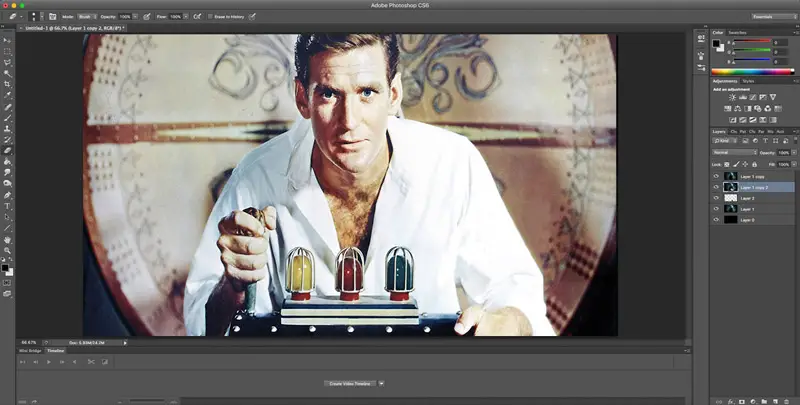Select the Pen tool
The height and width of the screenshot is (405, 800).
(x=7, y=195)
